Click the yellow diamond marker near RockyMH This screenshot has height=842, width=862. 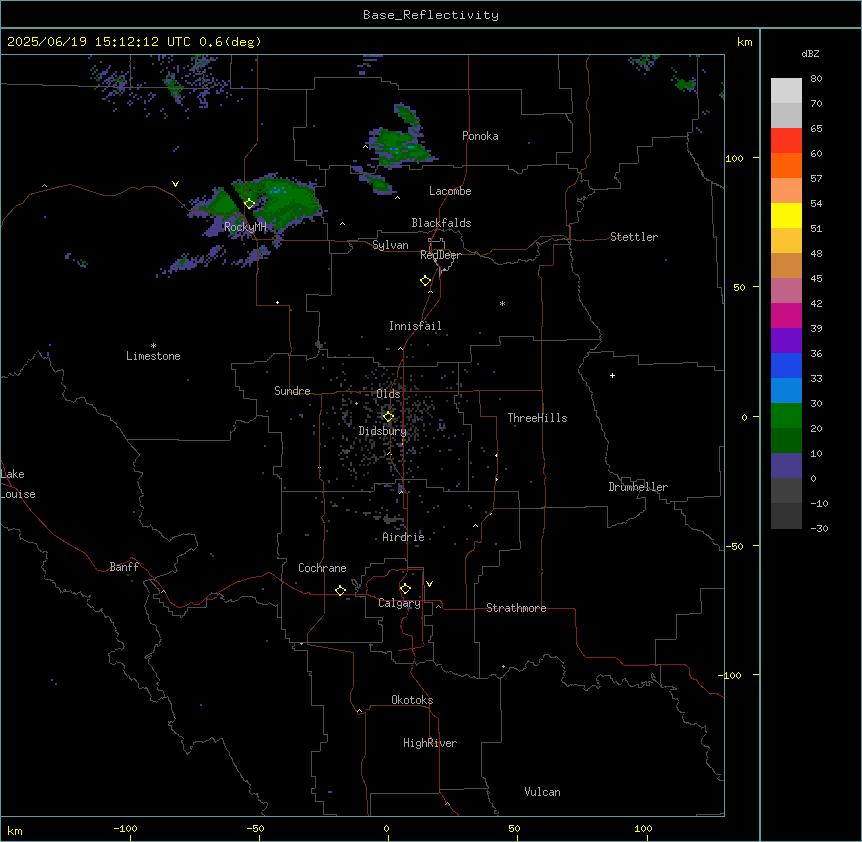click(249, 203)
